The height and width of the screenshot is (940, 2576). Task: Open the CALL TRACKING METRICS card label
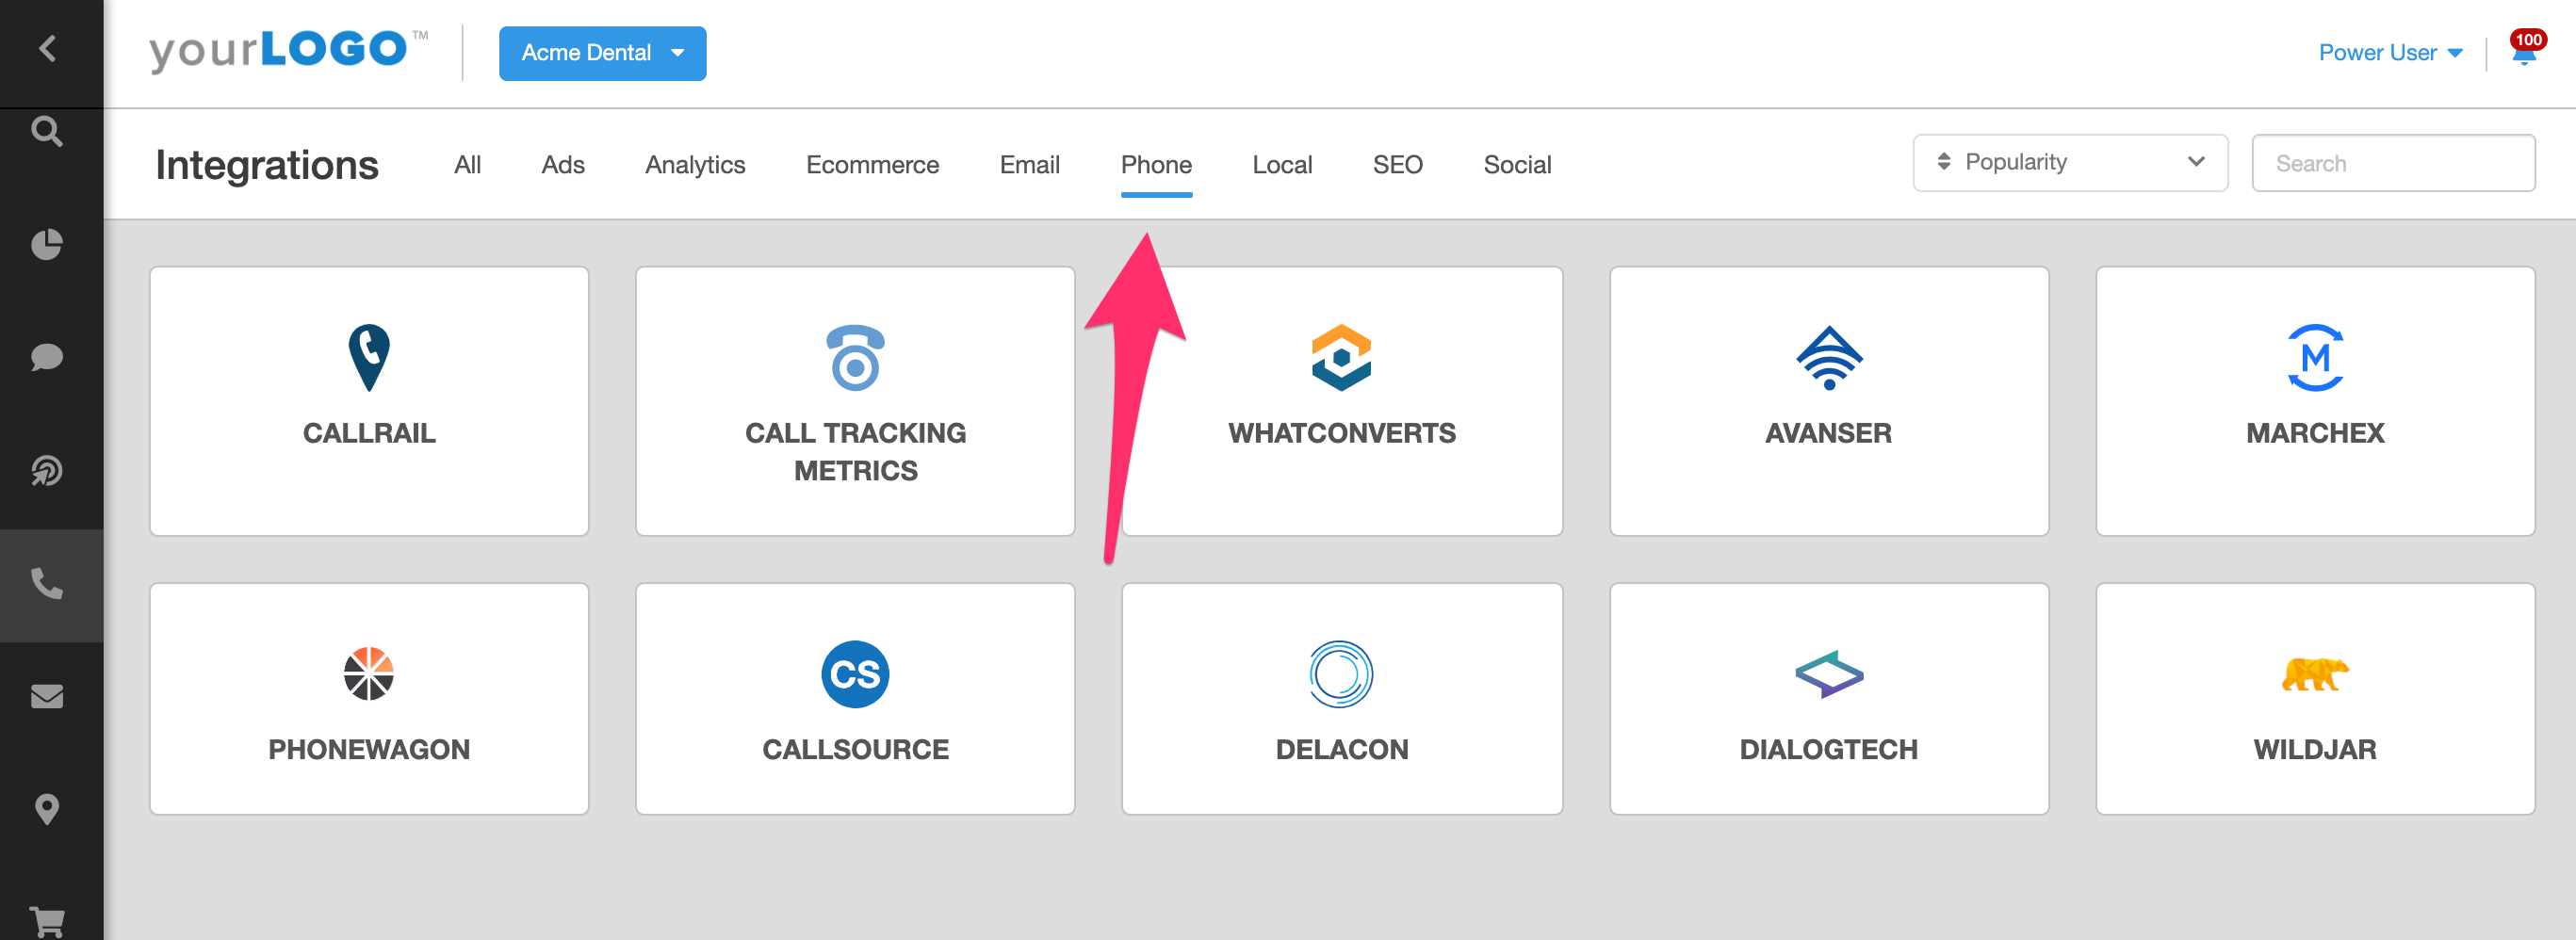pyautogui.click(x=855, y=452)
